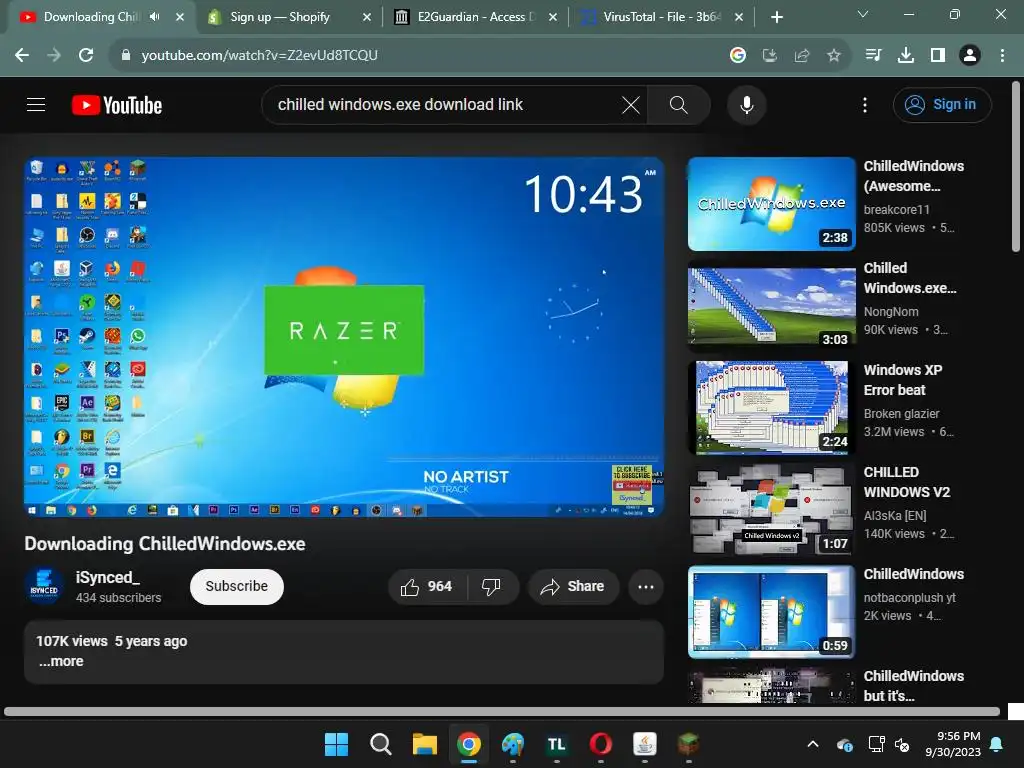Subscribe to the iSynced_ channel

click(236, 586)
